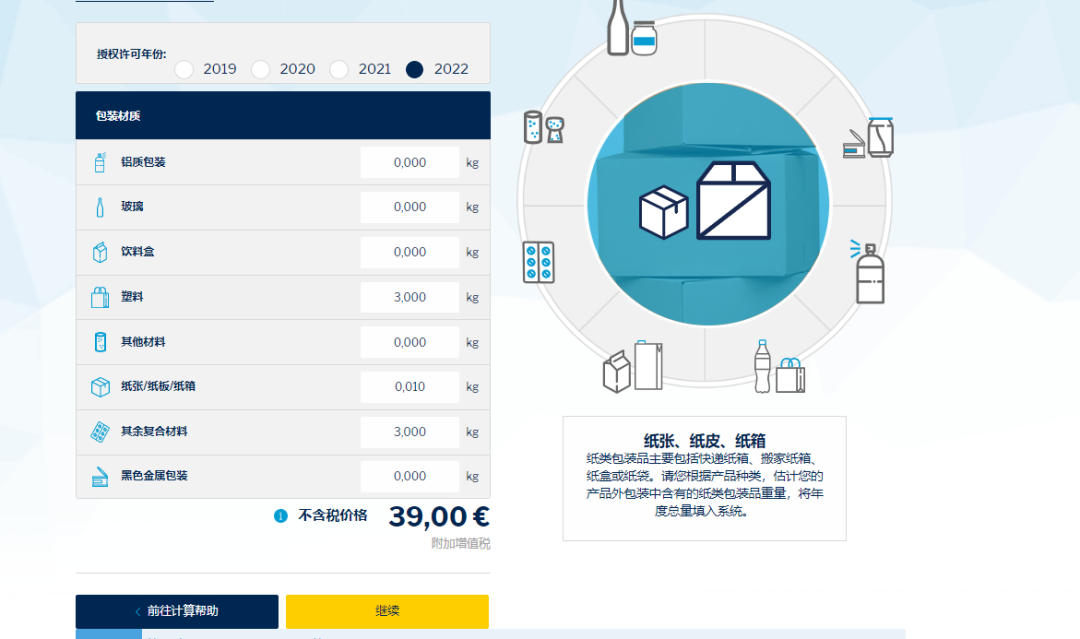The height and width of the screenshot is (639, 1080).
Task: Click the 塑料 weight input field
Action: [x=409, y=296]
